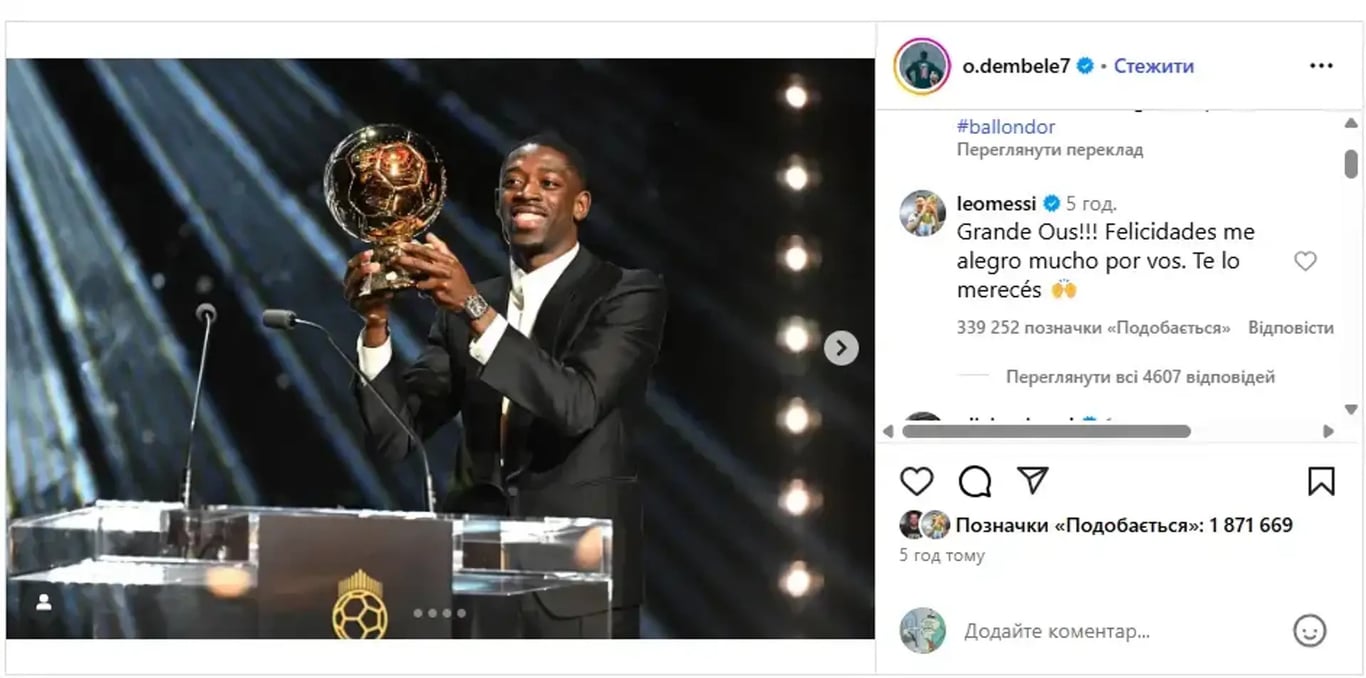The image size is (1366, 678).
Task: Share the post with the paper plane icon
Action: point(1032,480)
